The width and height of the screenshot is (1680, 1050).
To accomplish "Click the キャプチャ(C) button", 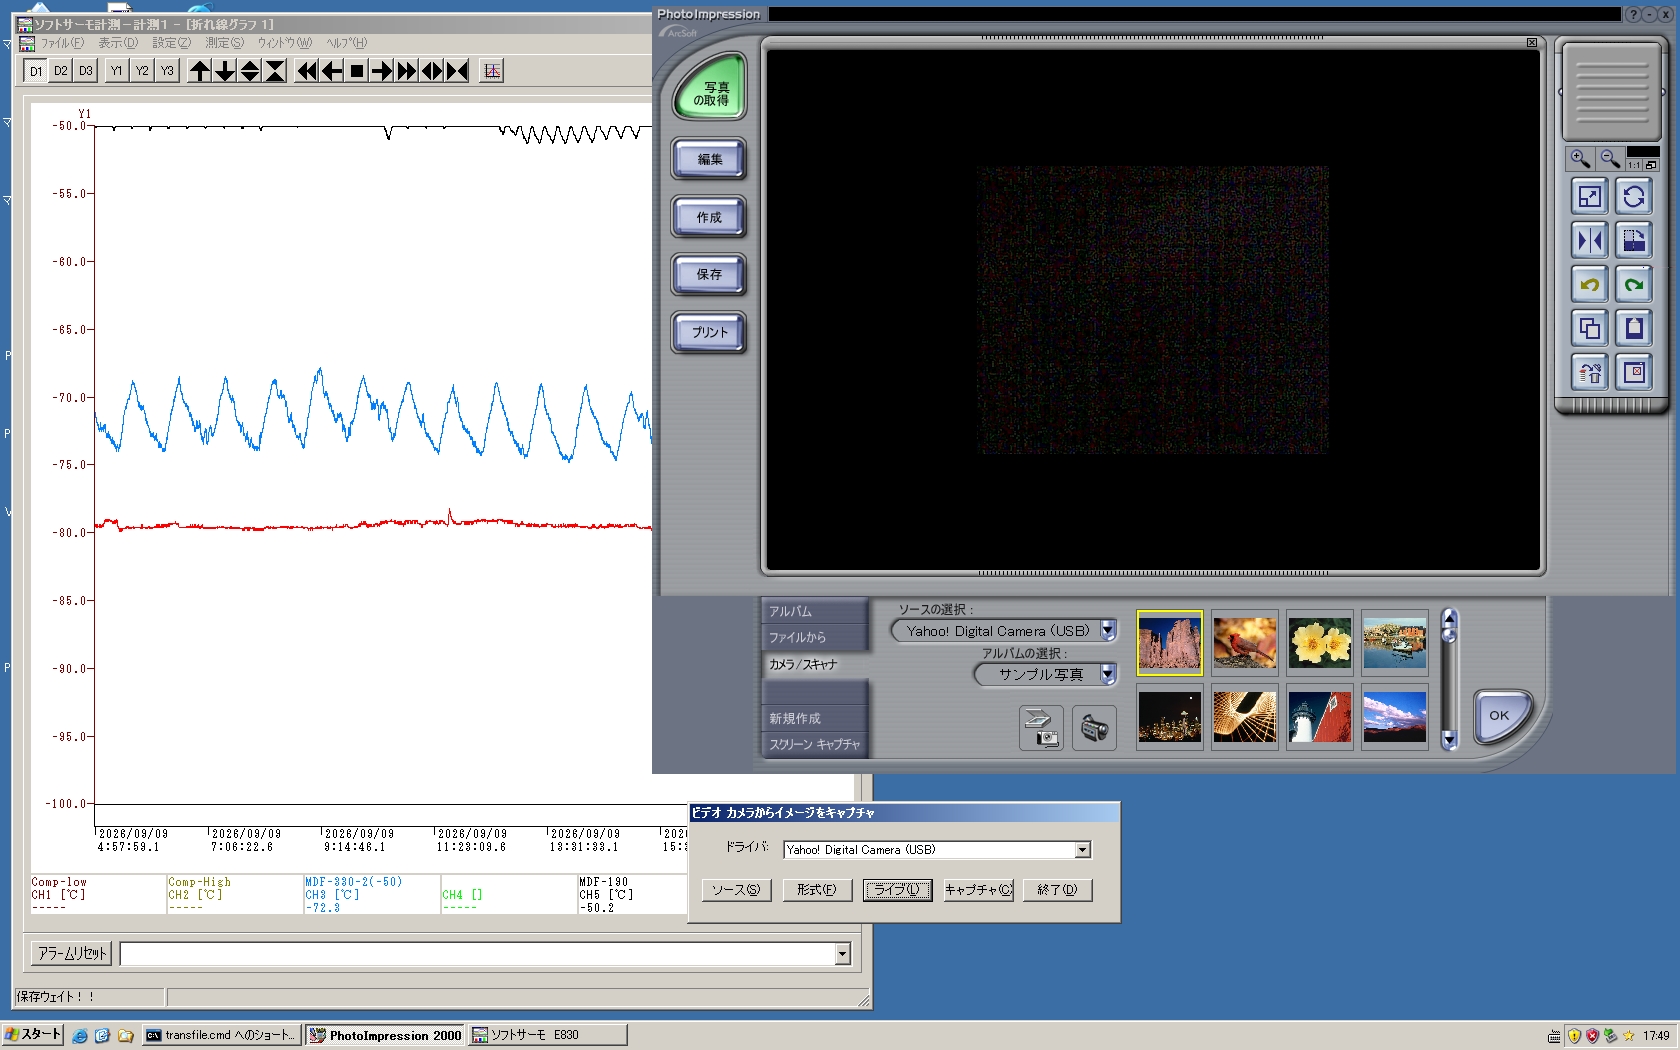I will coord(978,890).
